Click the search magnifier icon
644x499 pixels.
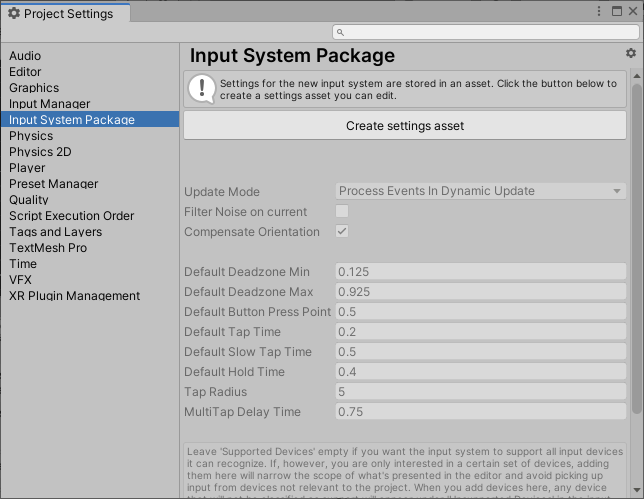[x=340, y=32]
